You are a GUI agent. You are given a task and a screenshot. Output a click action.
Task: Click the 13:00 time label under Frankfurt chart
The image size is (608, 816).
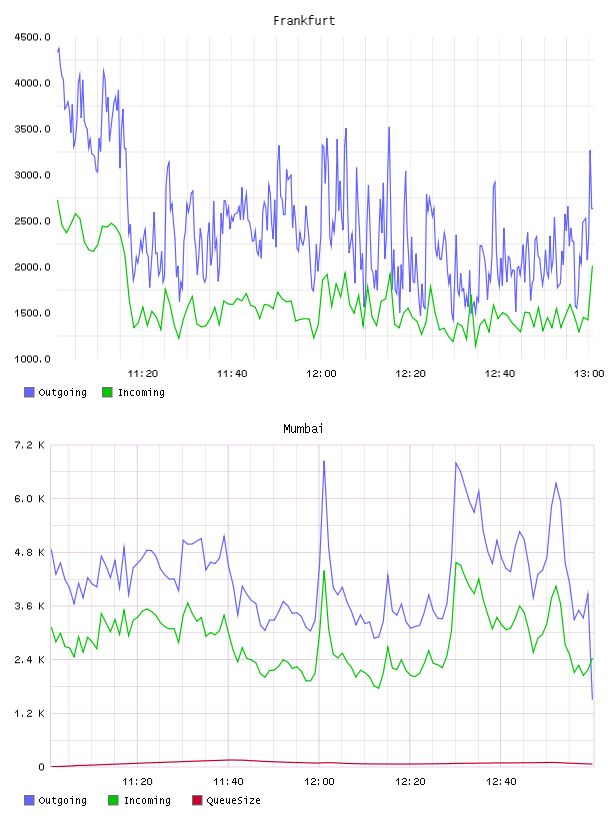click(x=589, y=374)
